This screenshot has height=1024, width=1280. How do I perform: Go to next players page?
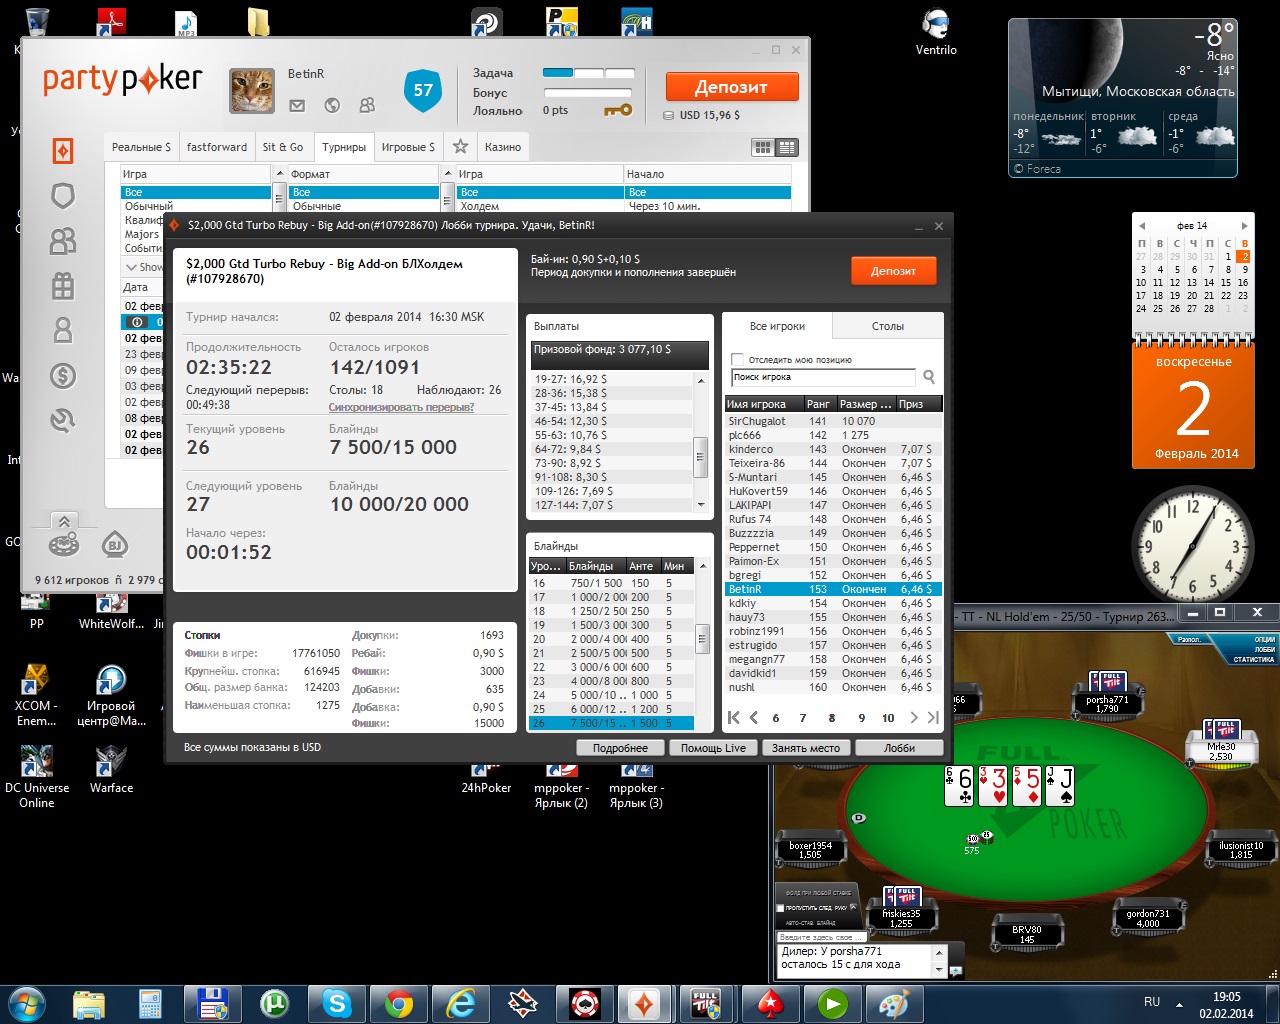coord(913,717)
